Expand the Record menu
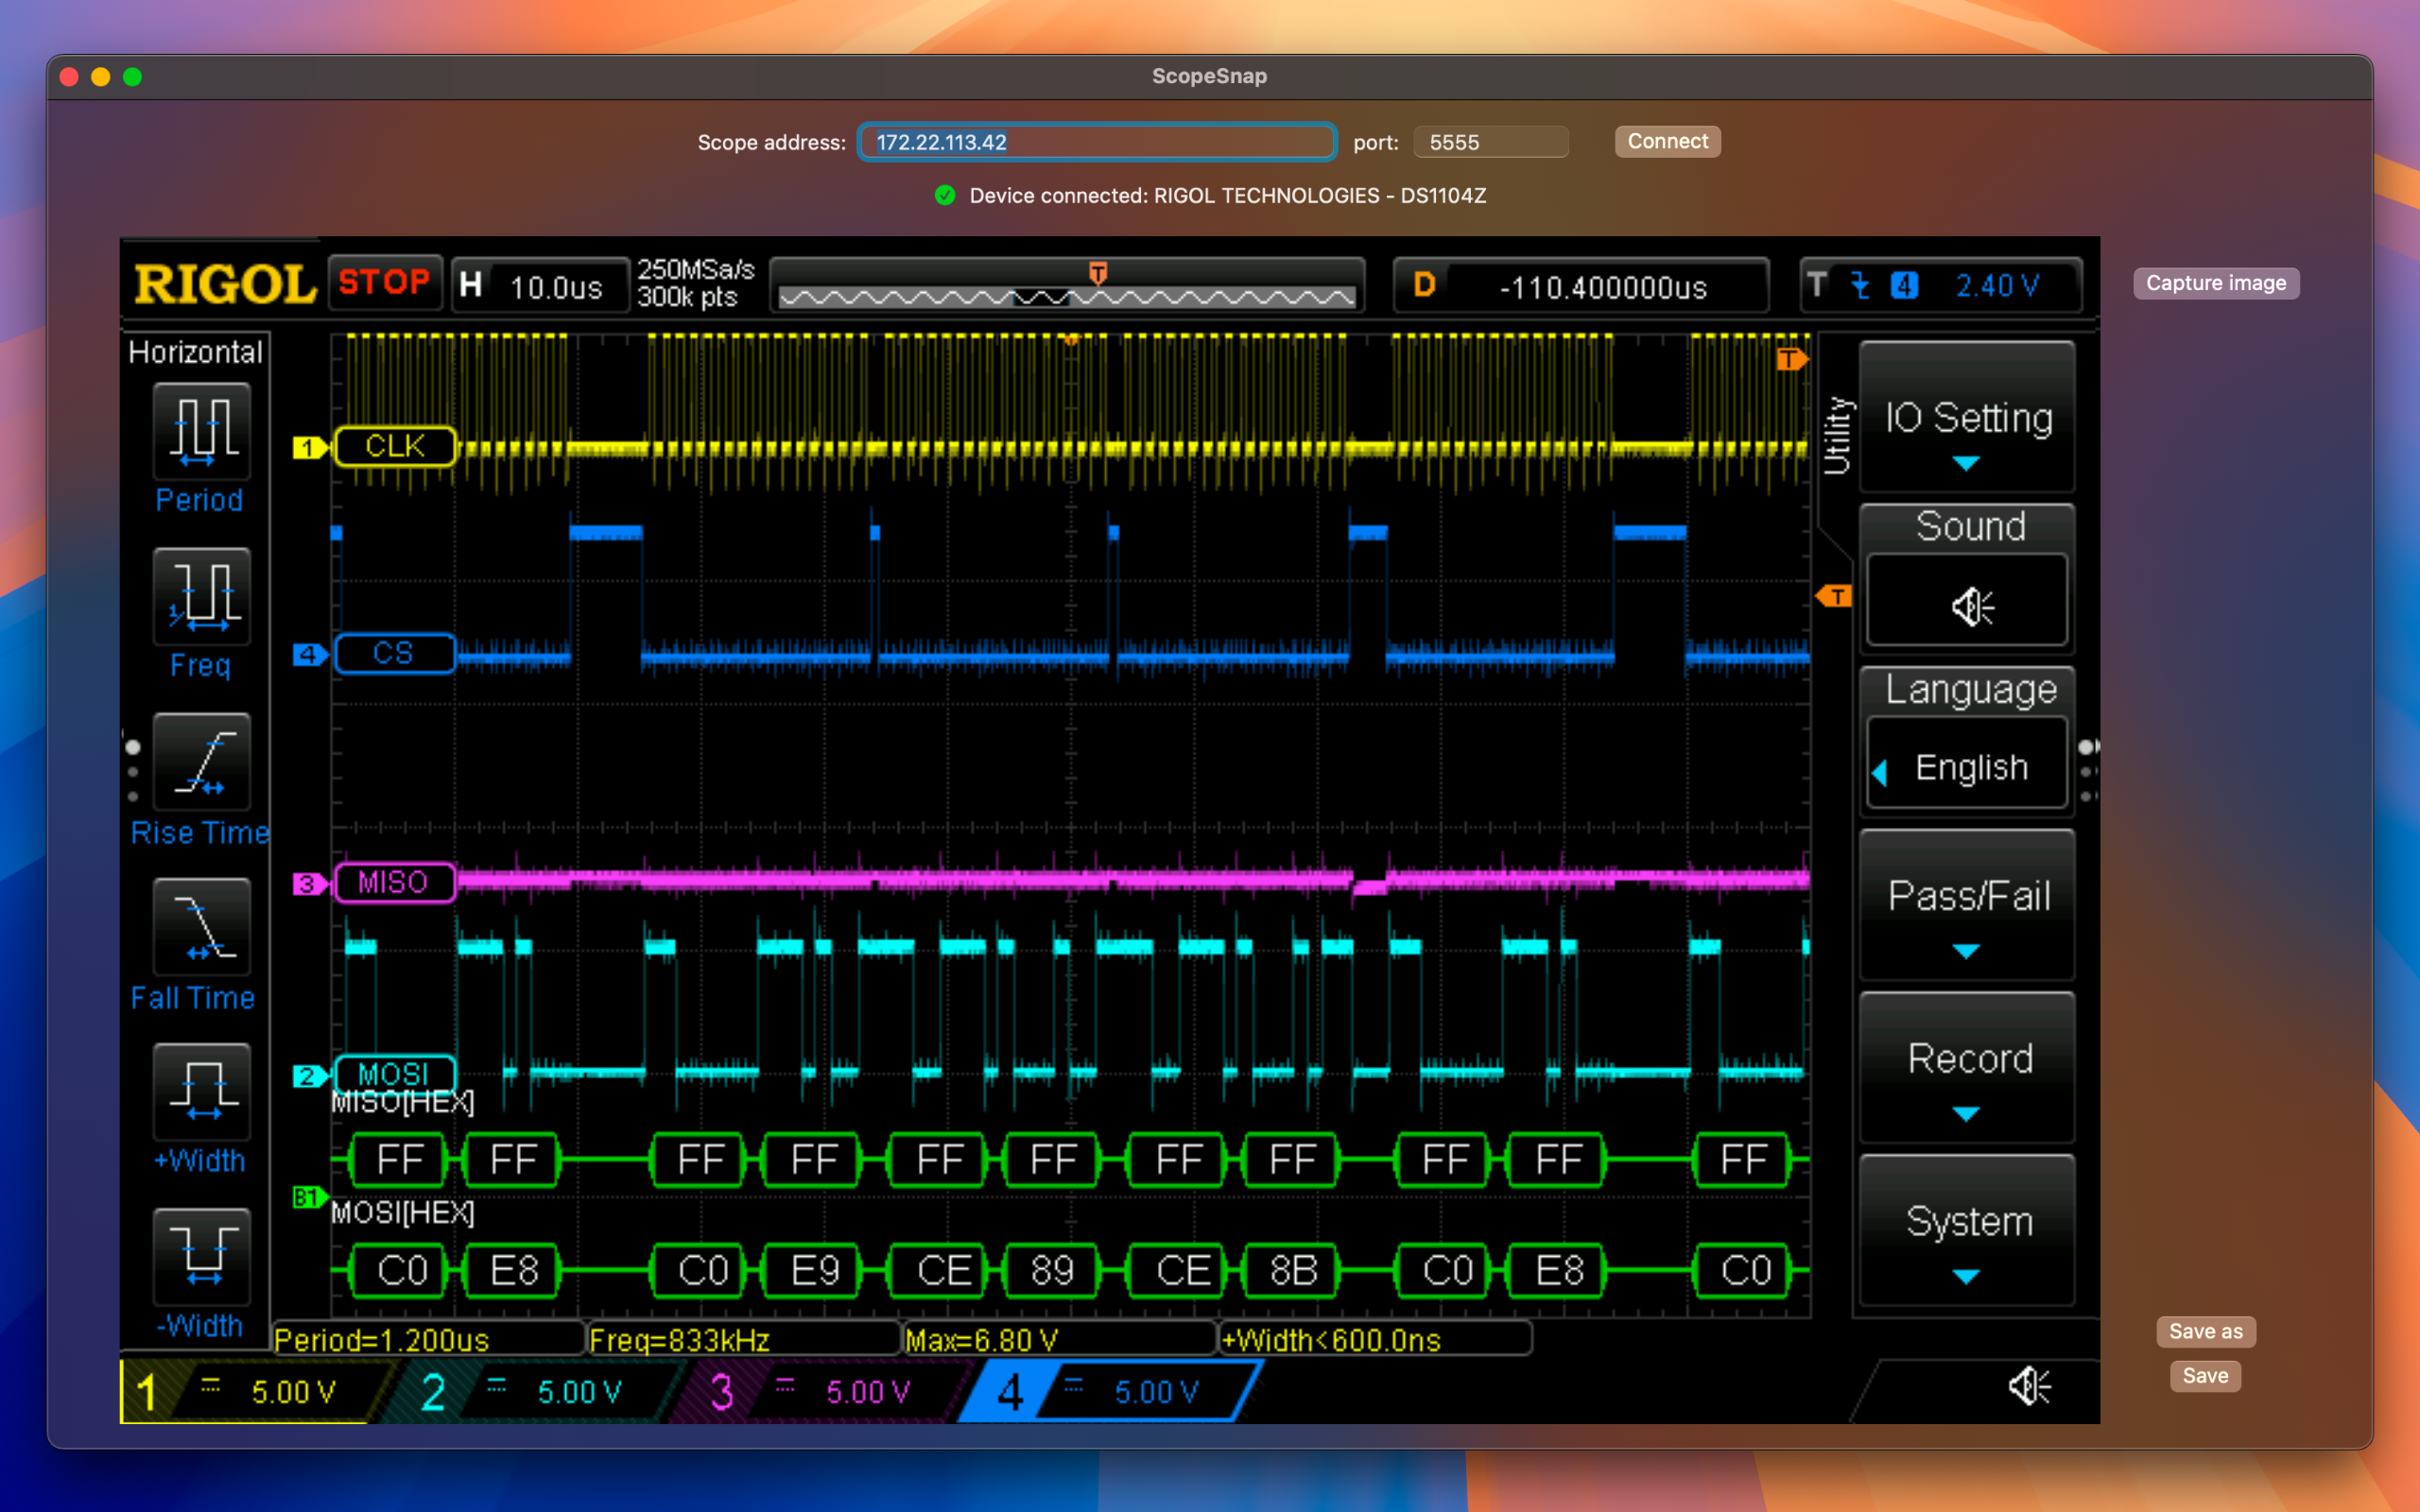 point(1966,1068)
